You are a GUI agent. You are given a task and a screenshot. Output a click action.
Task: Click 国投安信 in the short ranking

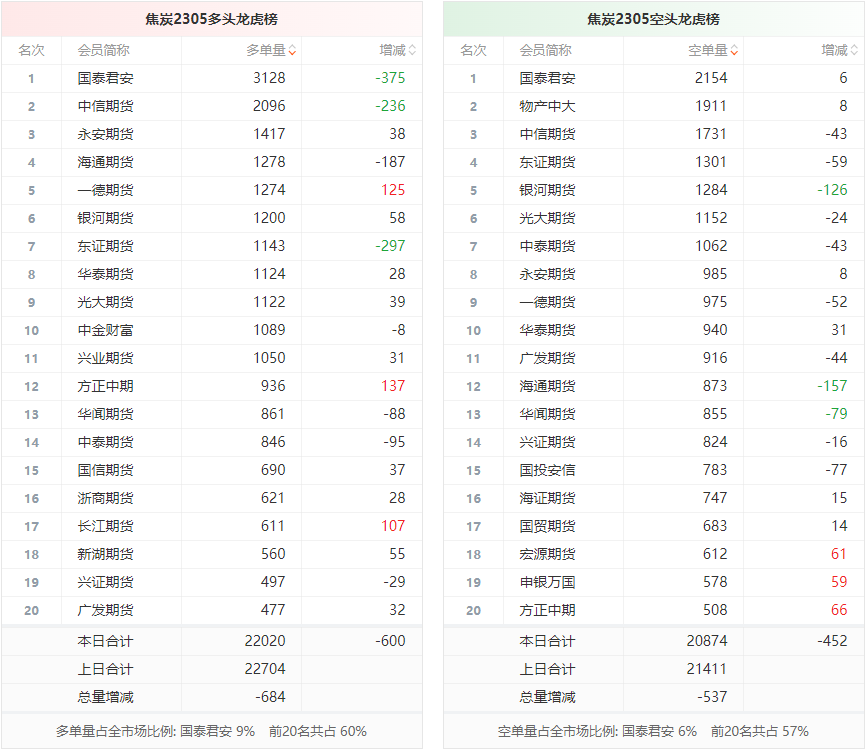click(x=547, y=470)
